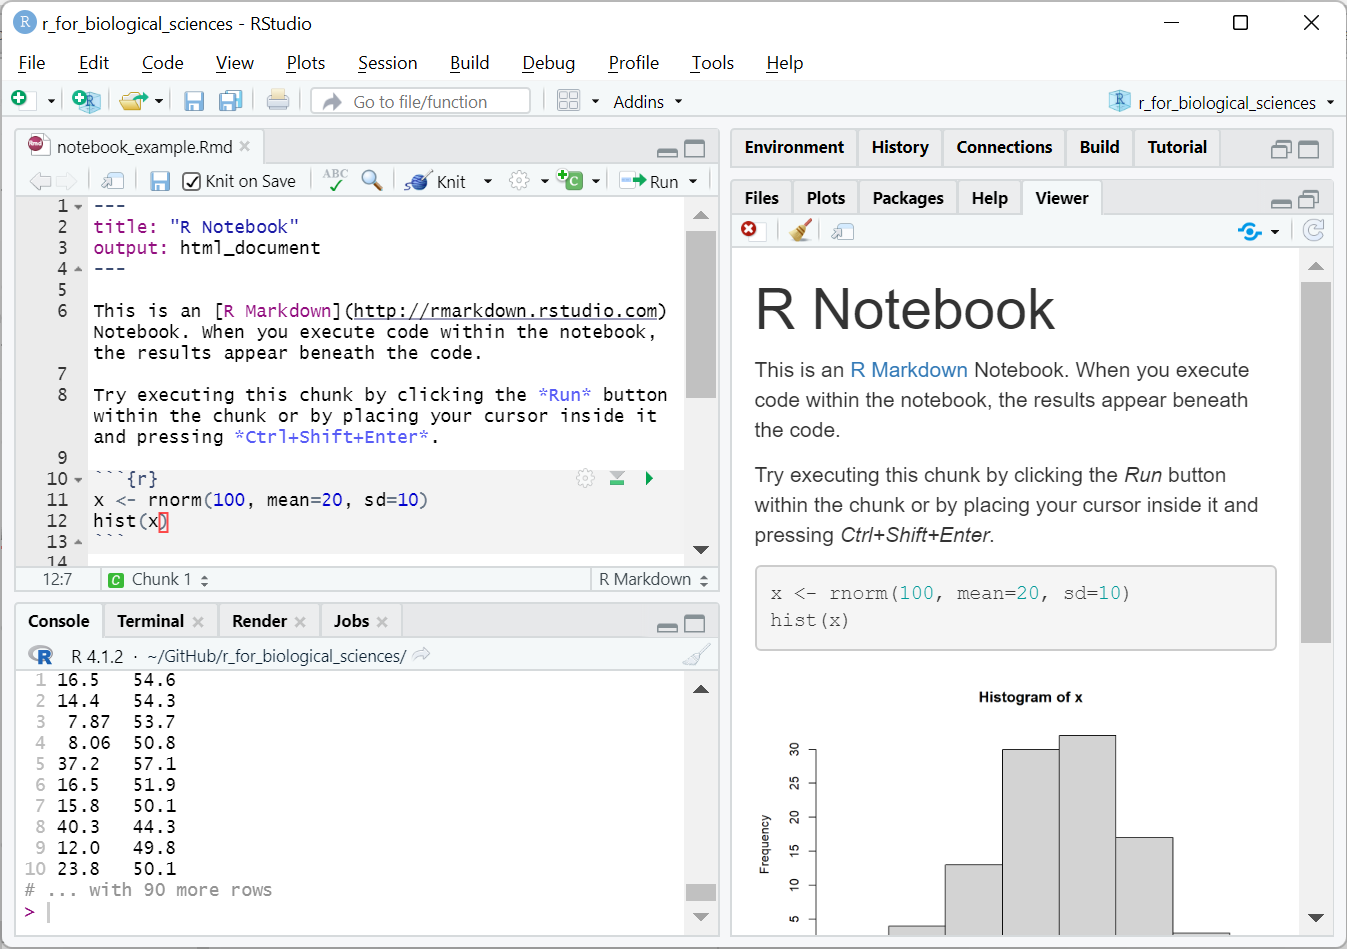Open the Session menu
The height and width of the screenshot is (949, 1347).
387,63
